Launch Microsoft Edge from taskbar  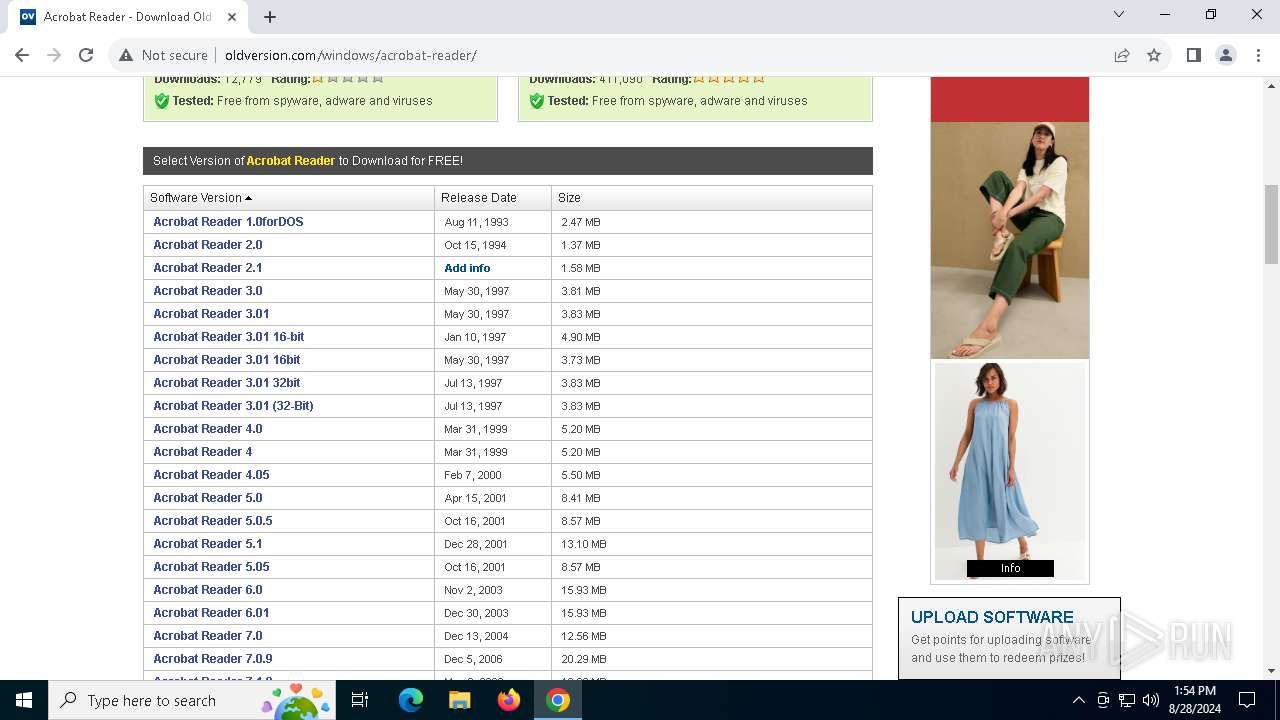[411, 700]
